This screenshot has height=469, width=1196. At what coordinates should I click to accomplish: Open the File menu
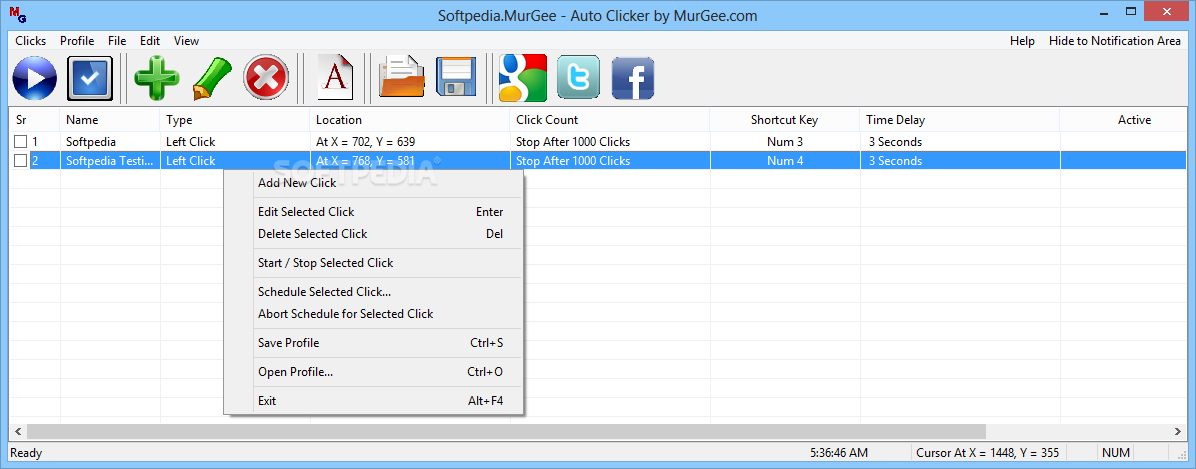click(x=117, y=41)
